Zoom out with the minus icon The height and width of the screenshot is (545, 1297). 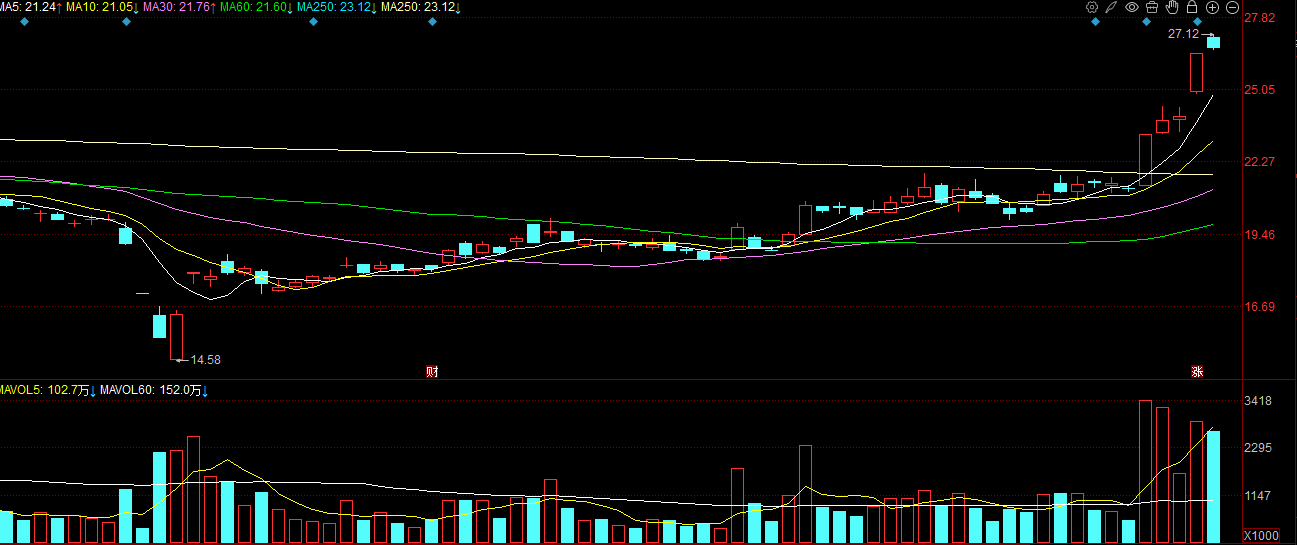pyautogui.click(x=1232, y=7)
